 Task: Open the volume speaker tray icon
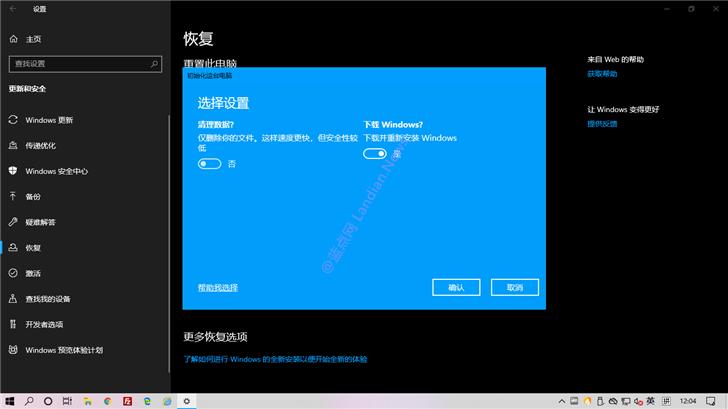[x=638, y=401]
